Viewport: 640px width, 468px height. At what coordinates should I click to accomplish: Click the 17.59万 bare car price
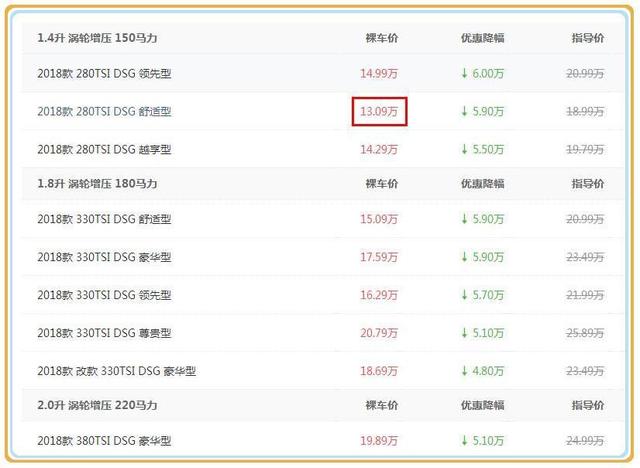coord(379,257)
